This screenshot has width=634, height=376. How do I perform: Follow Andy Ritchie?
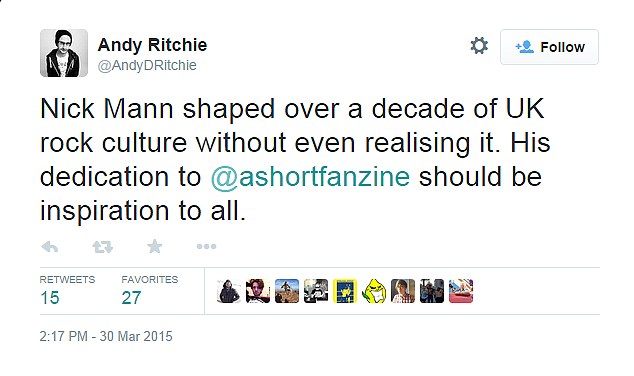click(x=549, y=47)
